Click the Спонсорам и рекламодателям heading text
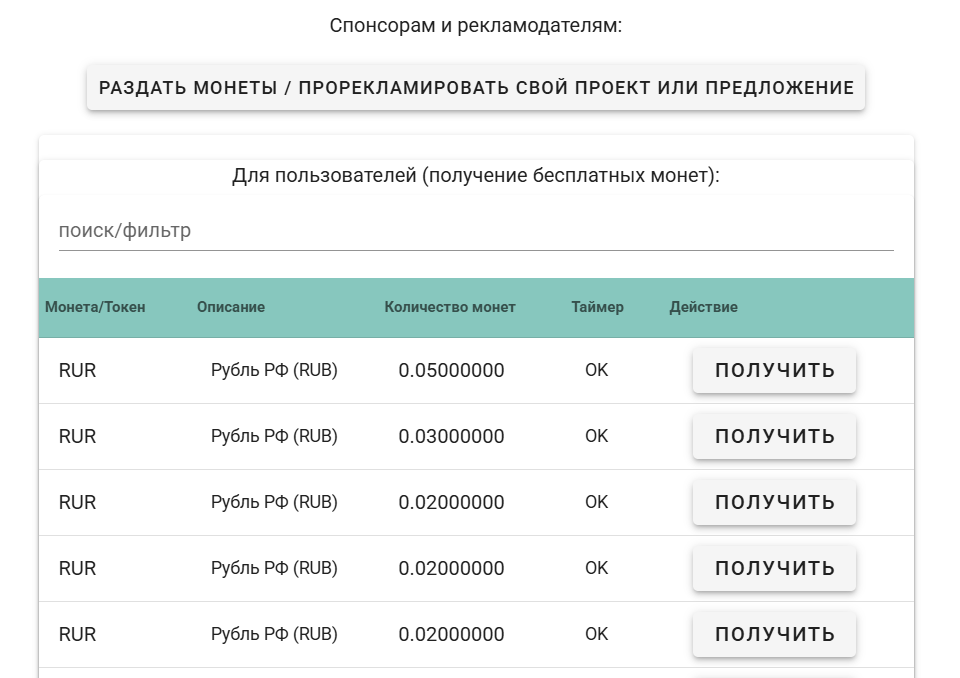The width and height of the screenshot is (960, 678). [476, 26]
